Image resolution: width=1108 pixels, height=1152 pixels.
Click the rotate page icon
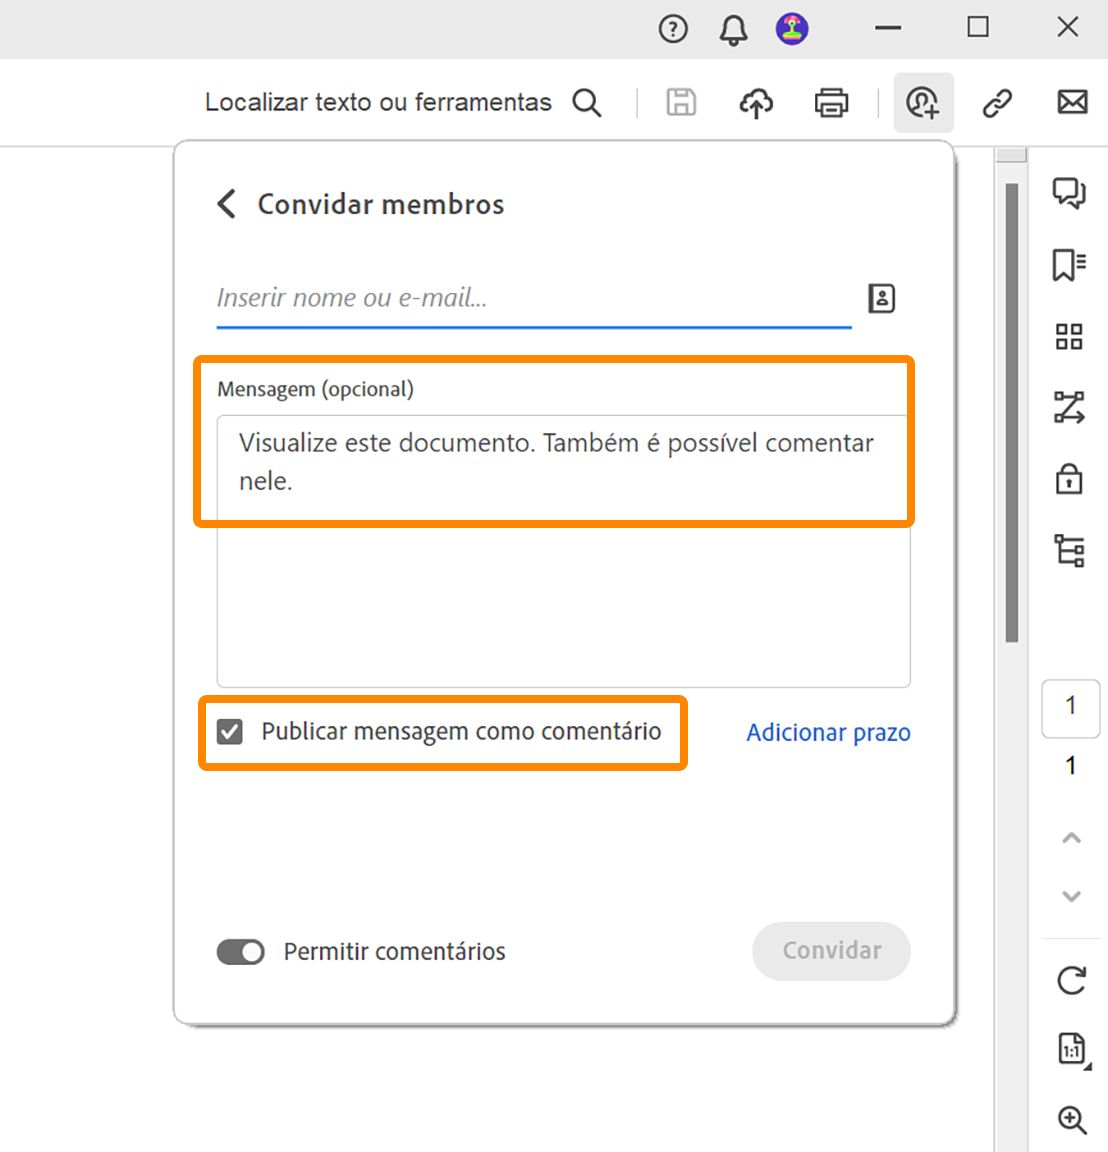point(1071,980)
